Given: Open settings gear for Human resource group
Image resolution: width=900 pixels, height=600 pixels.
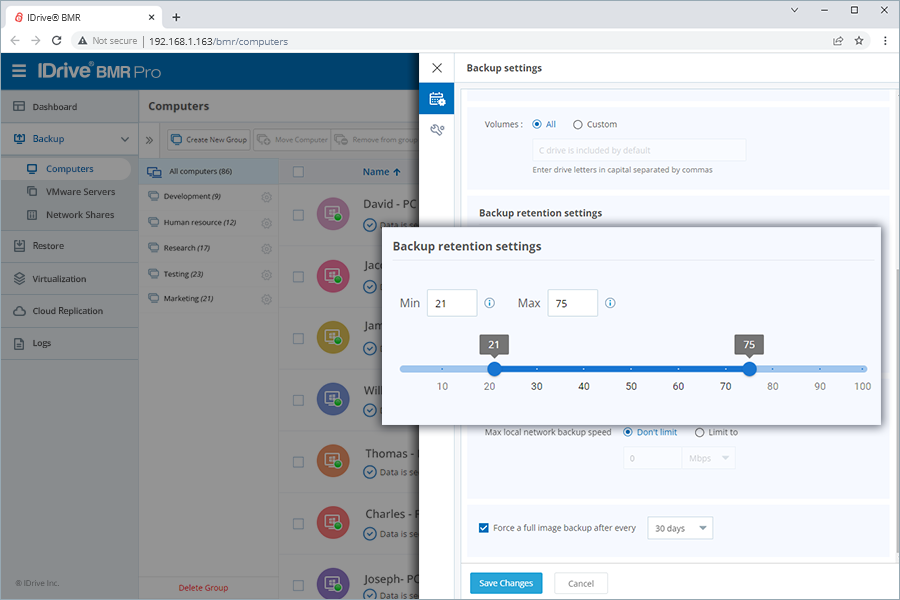Looking at the screenshot, I should [x=266, y=223].
